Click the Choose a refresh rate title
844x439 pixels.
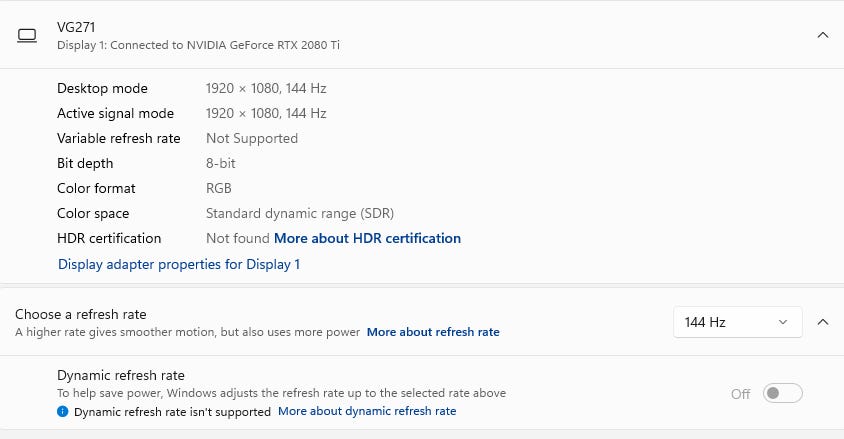(x=81, y=314)
